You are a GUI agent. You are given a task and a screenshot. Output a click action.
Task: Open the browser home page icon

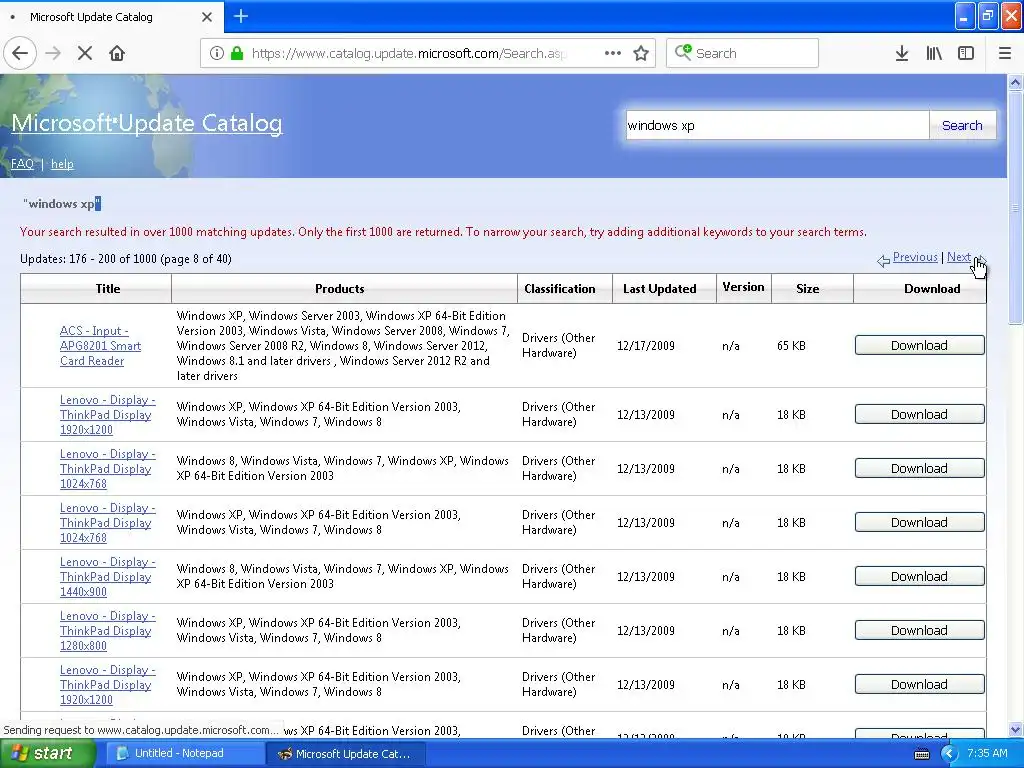(117, 53)
